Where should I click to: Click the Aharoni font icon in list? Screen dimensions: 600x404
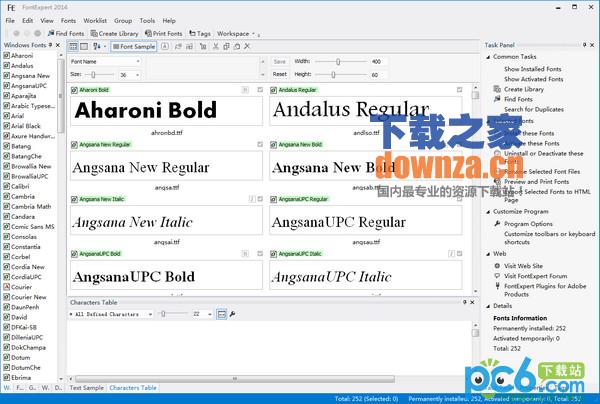pos(7,55)
